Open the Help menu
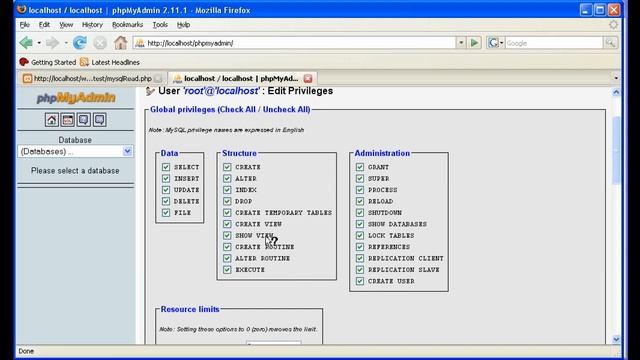This screenshot has width=640, height=360. pos(183,24)
